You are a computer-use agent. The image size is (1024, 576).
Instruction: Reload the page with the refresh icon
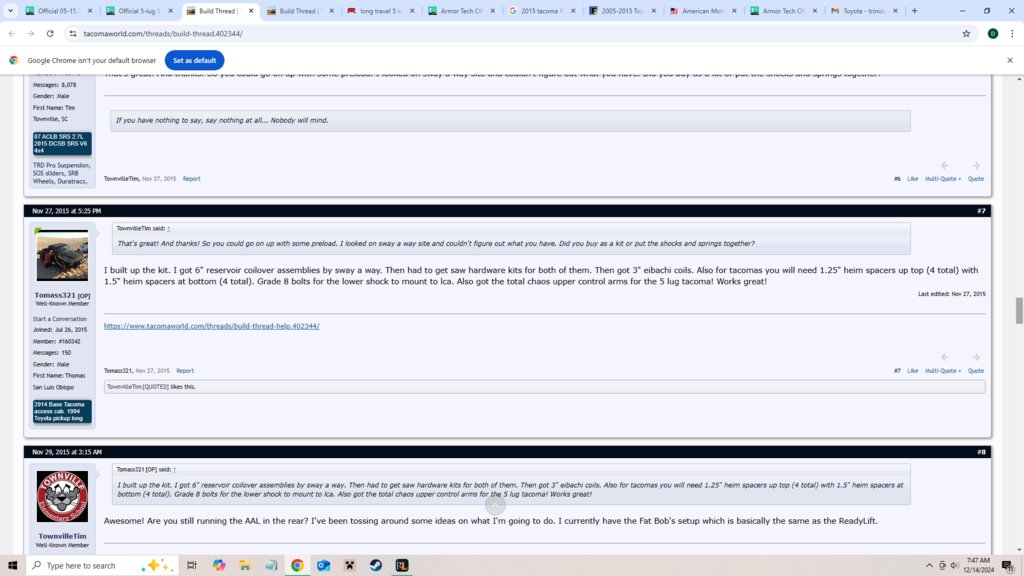point(50,33)
